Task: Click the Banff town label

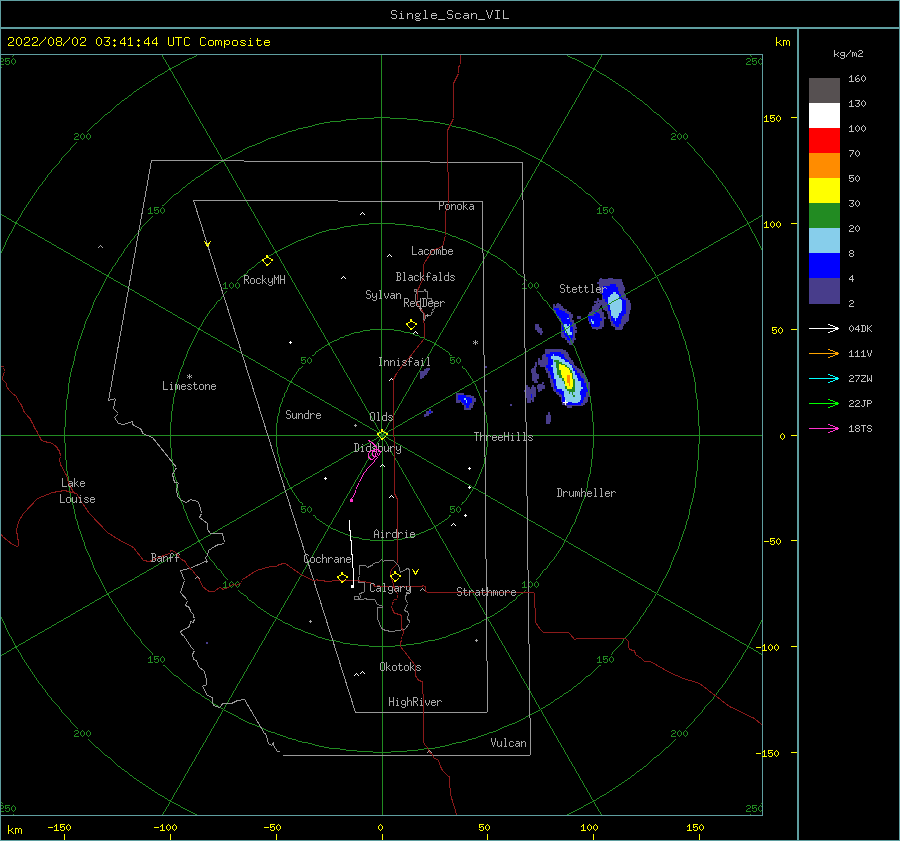Action: point(165,557)
